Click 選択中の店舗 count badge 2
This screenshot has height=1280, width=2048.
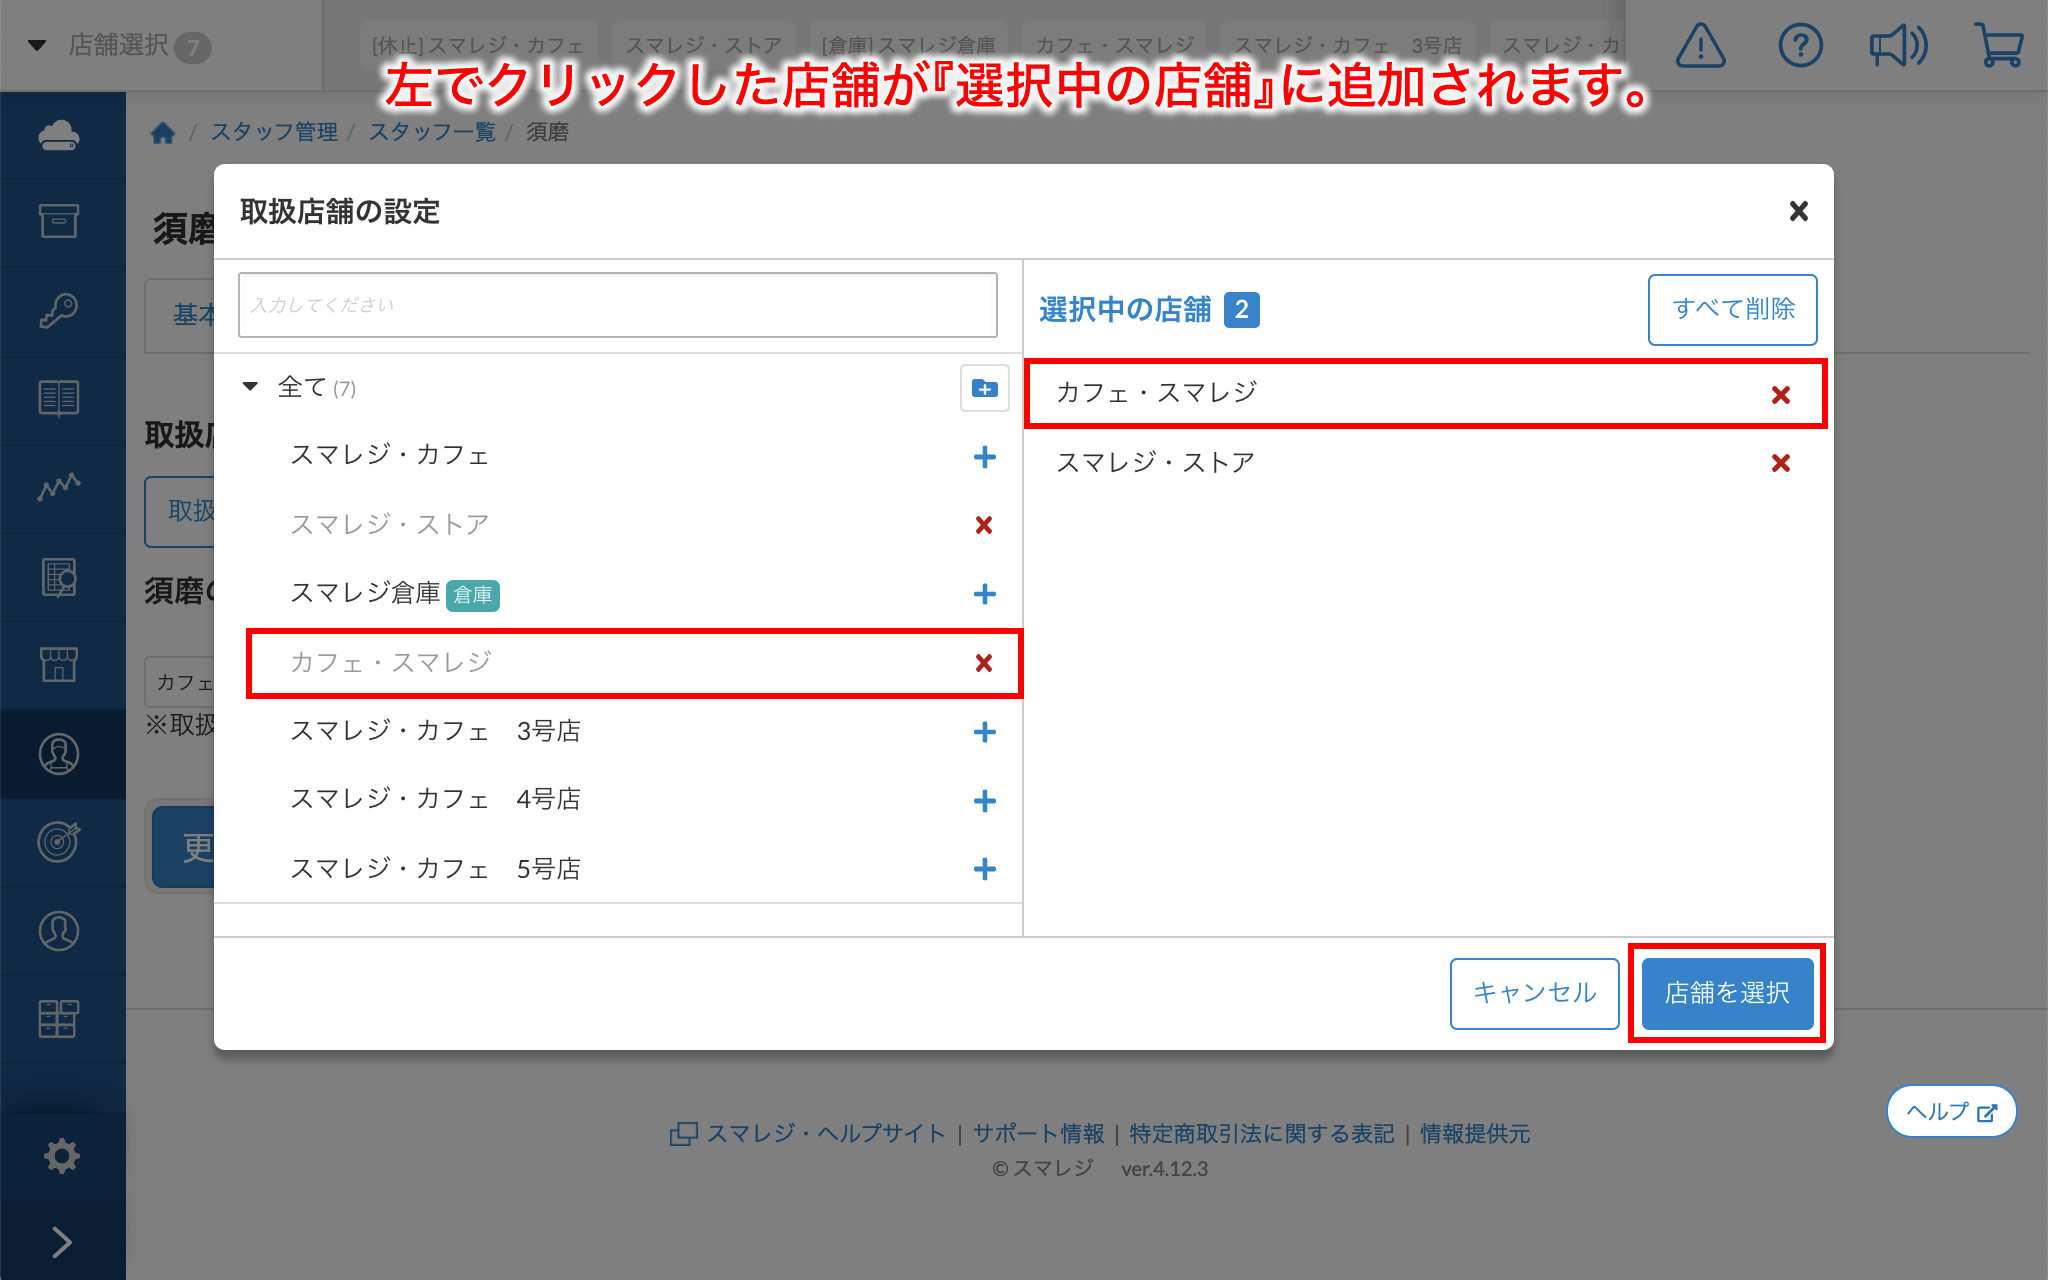[x=1241, y=310]
